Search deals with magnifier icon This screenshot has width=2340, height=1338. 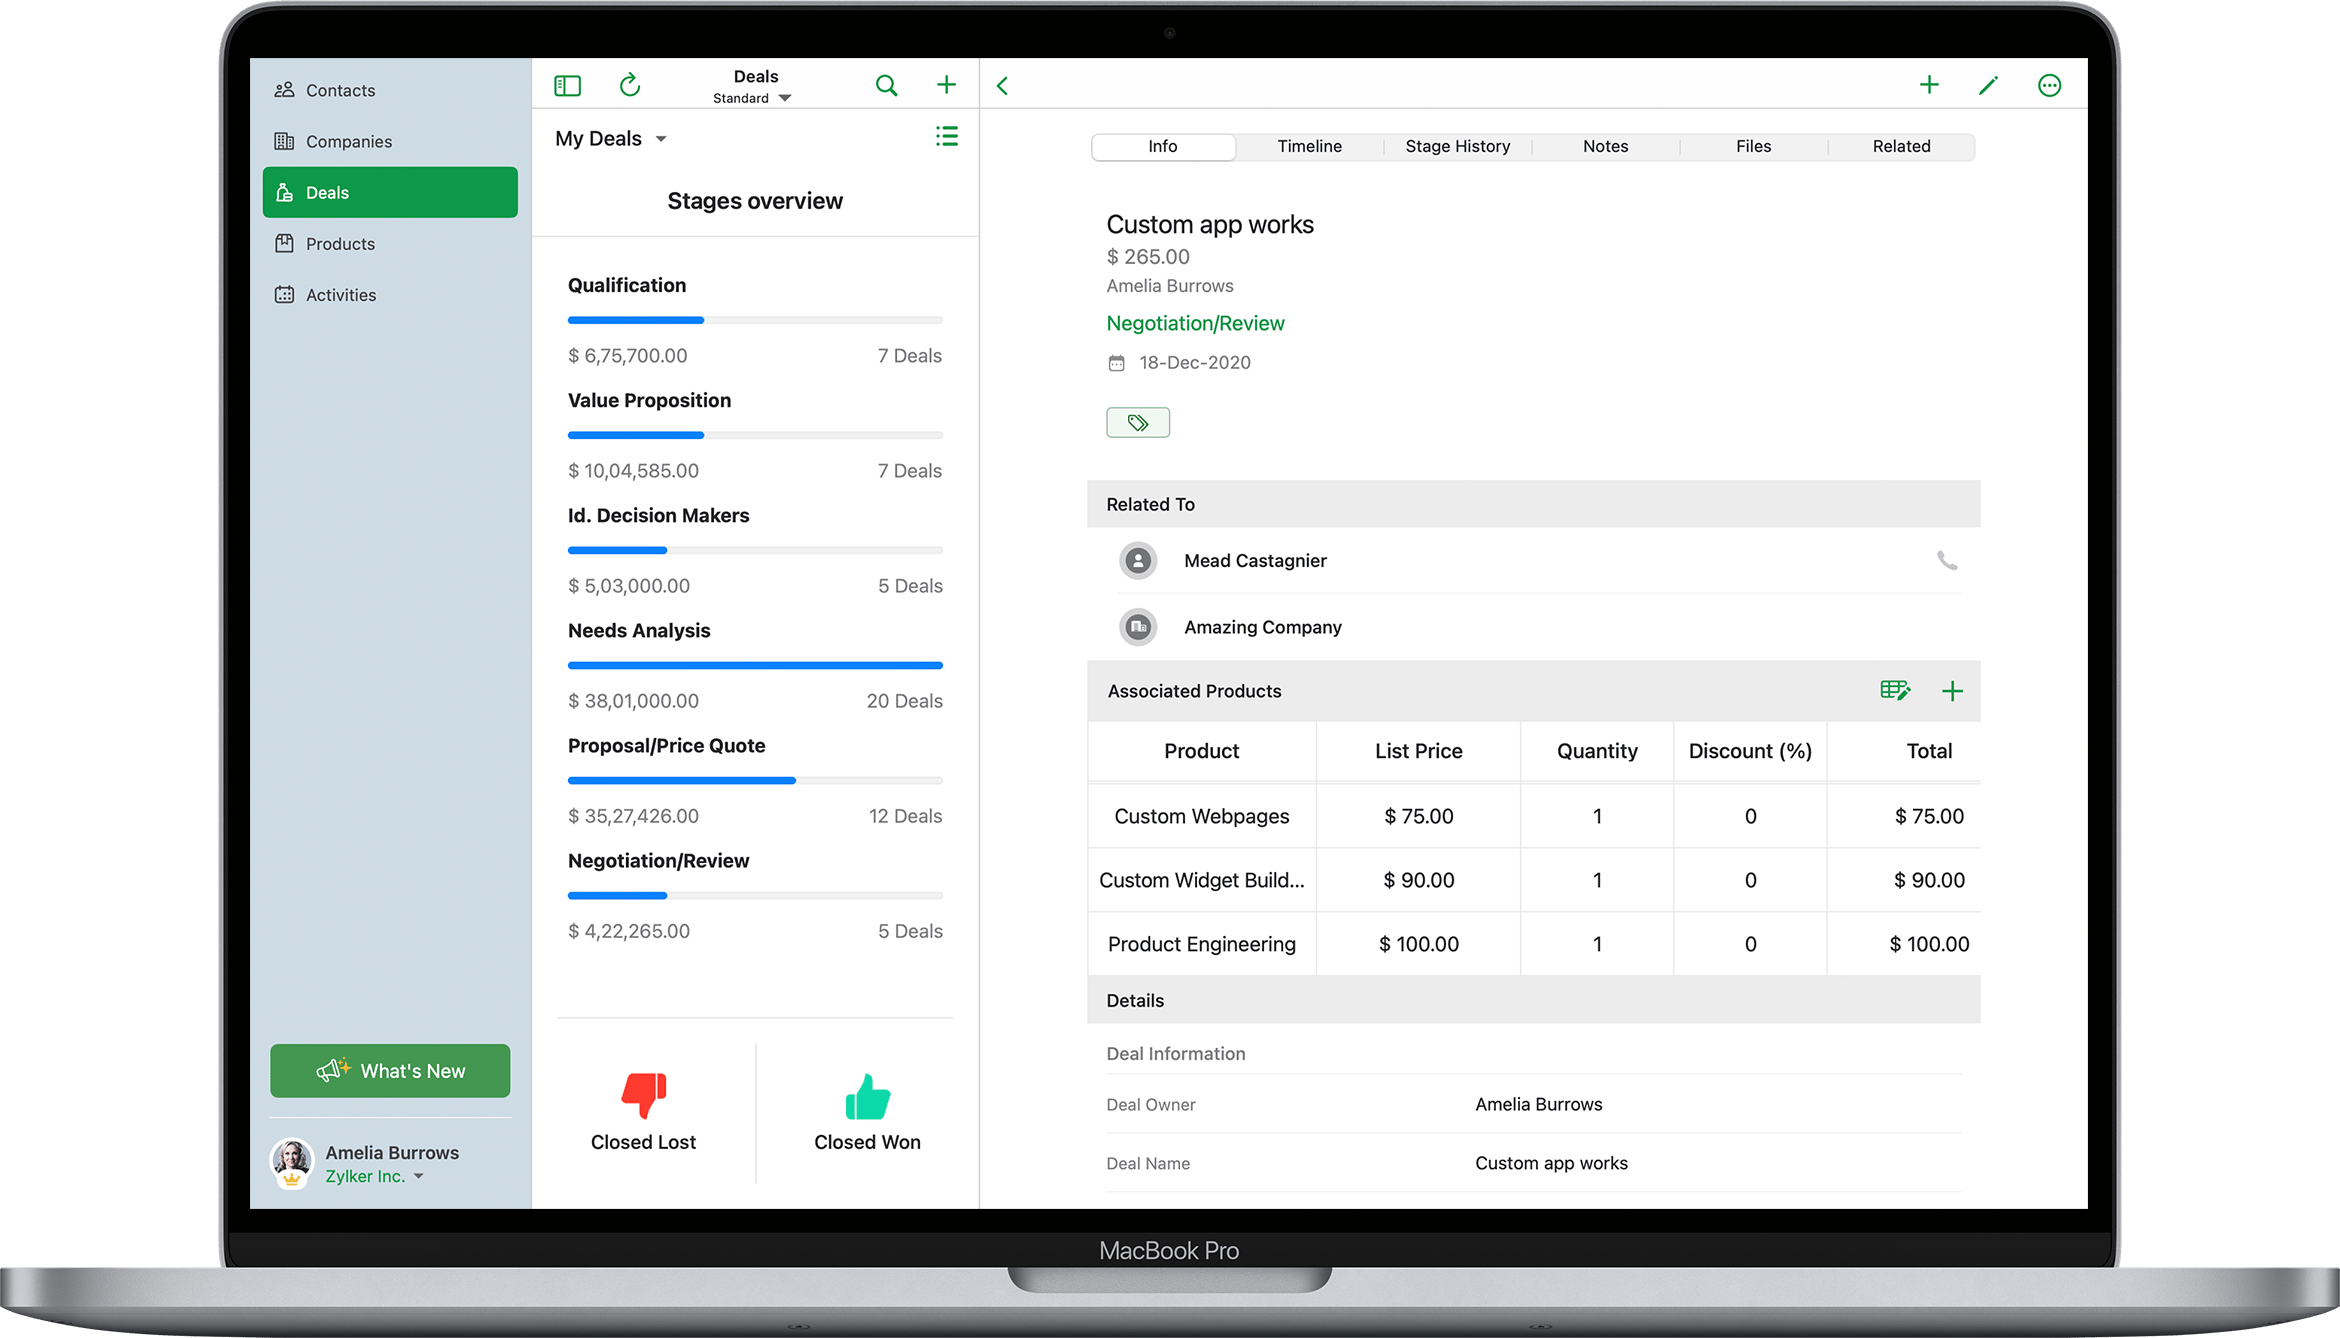pyautogui.click(x=886, y=86)
